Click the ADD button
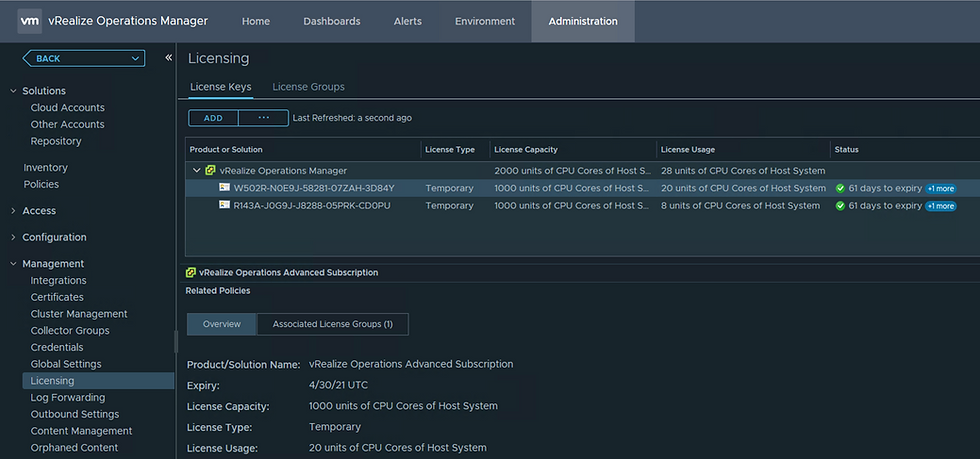This screenshot has width=980, height=459. pyautogui.click(x=213, y=118)
